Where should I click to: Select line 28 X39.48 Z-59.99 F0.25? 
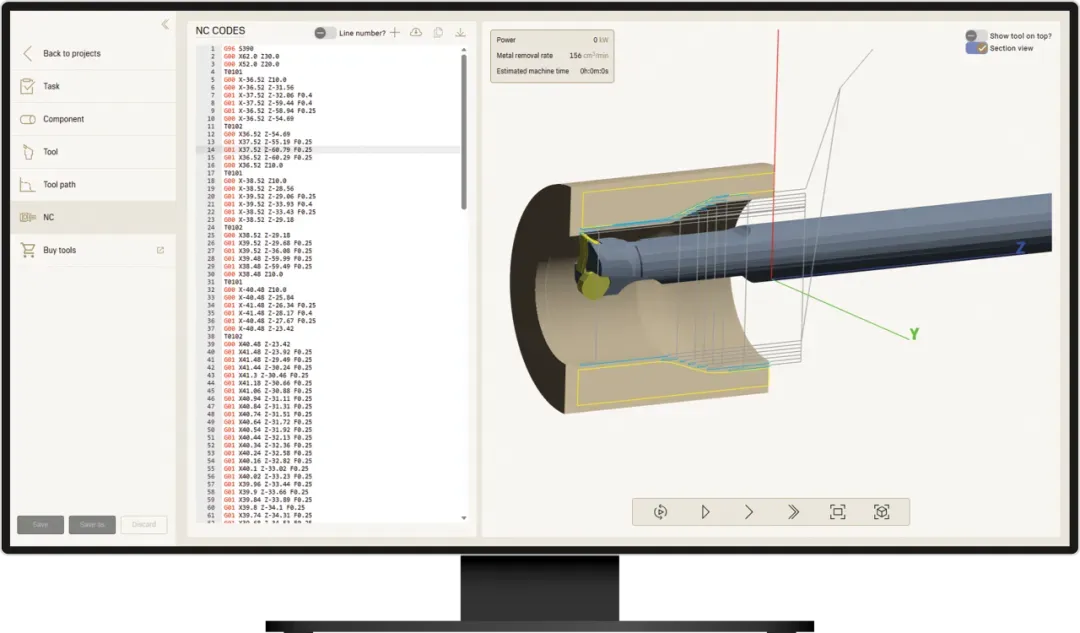point(267,258)
